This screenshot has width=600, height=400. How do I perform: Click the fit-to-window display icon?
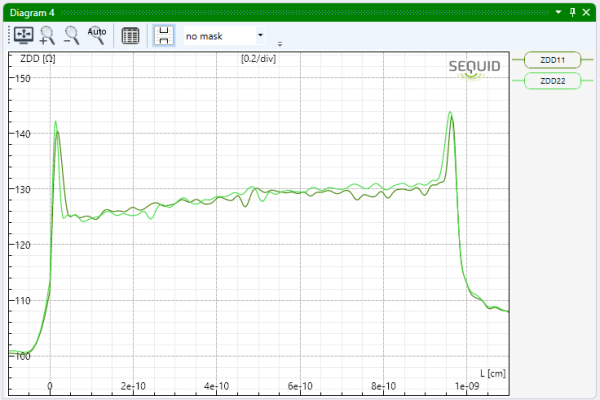[22, 36]
